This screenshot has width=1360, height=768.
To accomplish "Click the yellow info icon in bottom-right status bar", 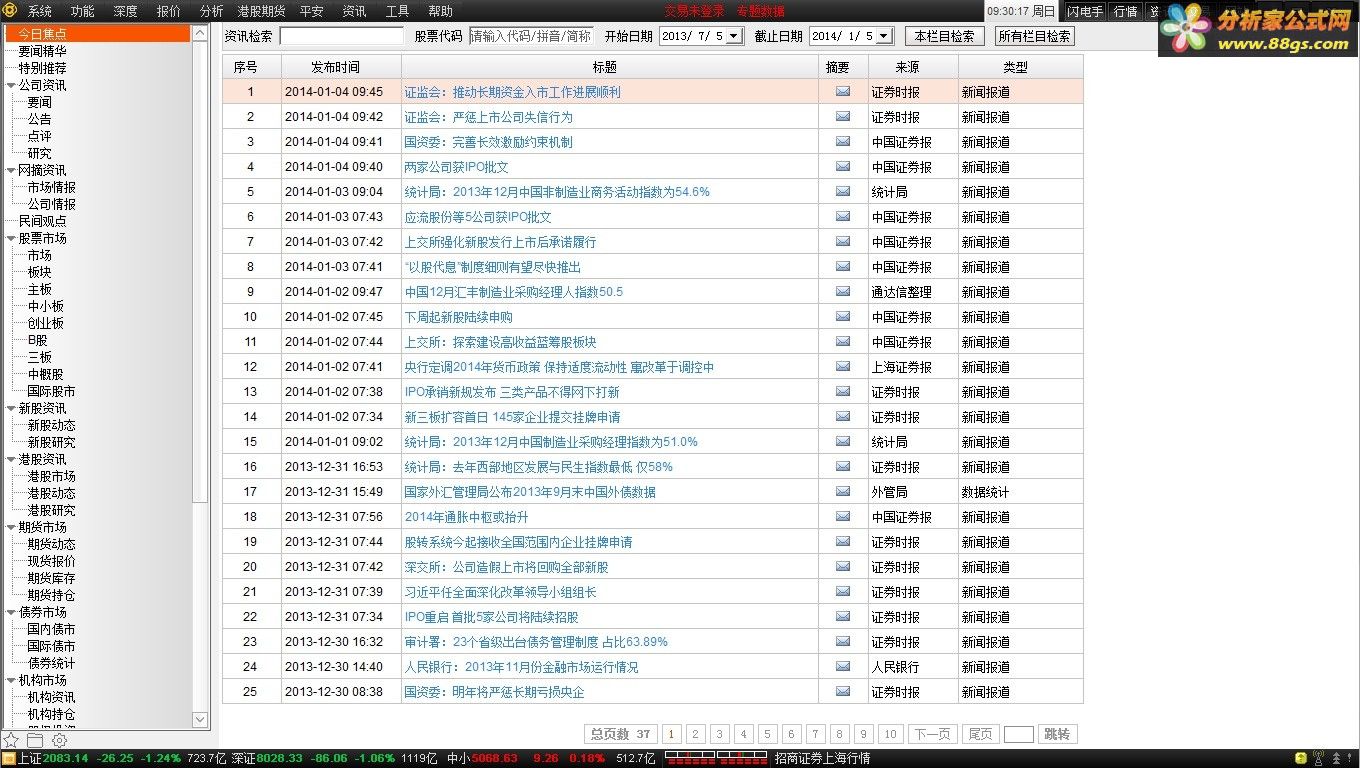I will tap(1300, 759).
